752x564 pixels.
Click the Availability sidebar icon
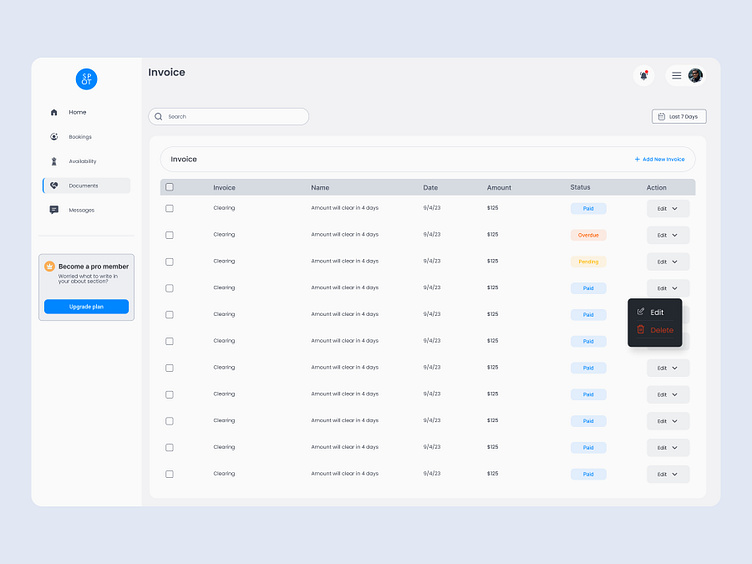coord(54,161)
